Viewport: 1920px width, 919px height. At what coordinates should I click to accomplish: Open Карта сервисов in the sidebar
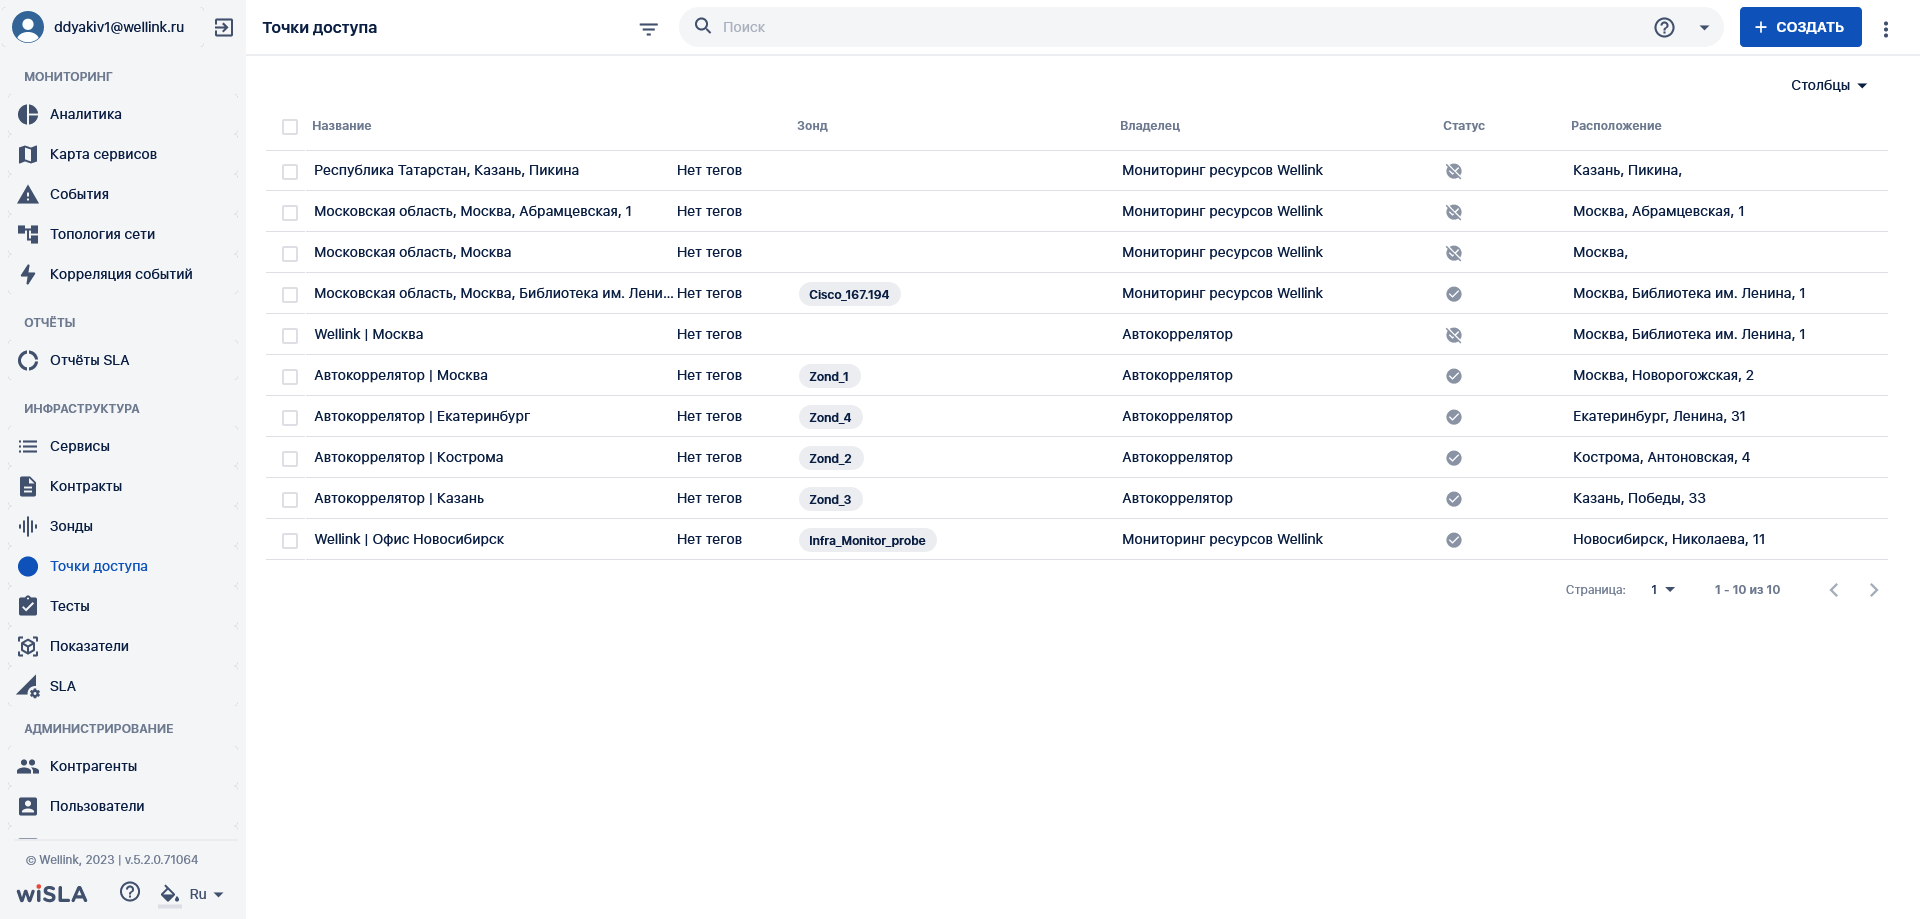pos(122,154)
